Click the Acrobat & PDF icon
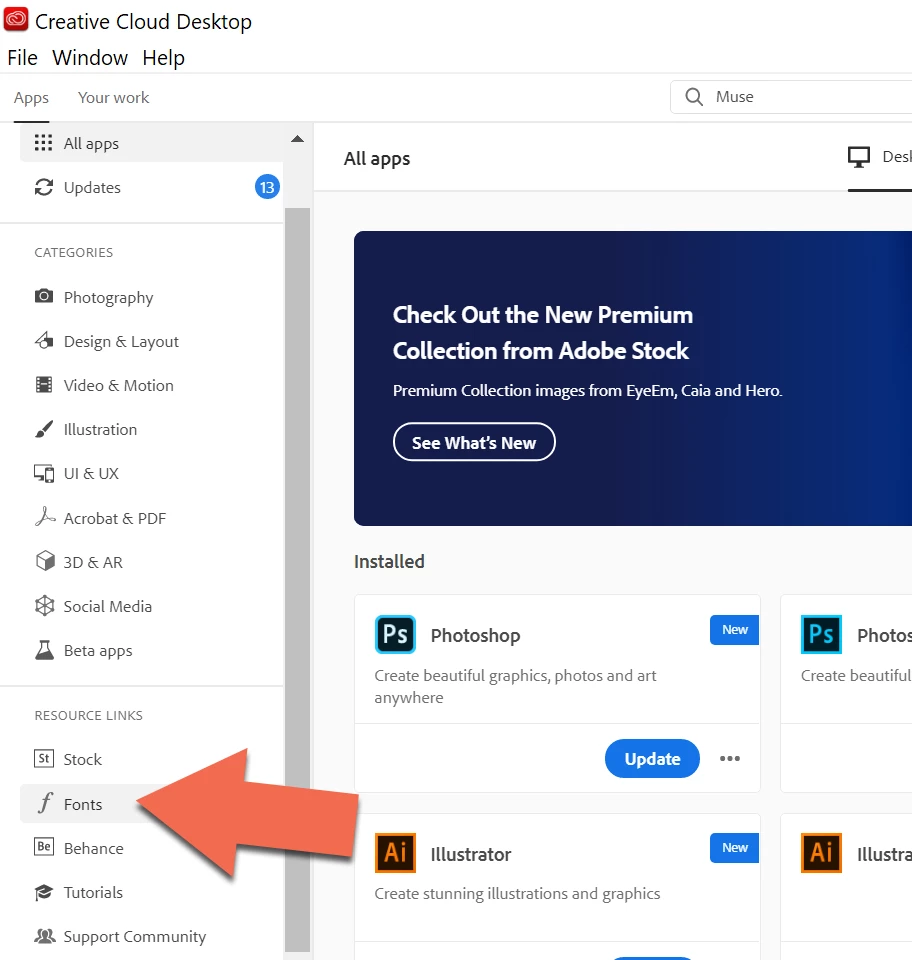This screenshot has width=912, height=960. coord(44,517)
